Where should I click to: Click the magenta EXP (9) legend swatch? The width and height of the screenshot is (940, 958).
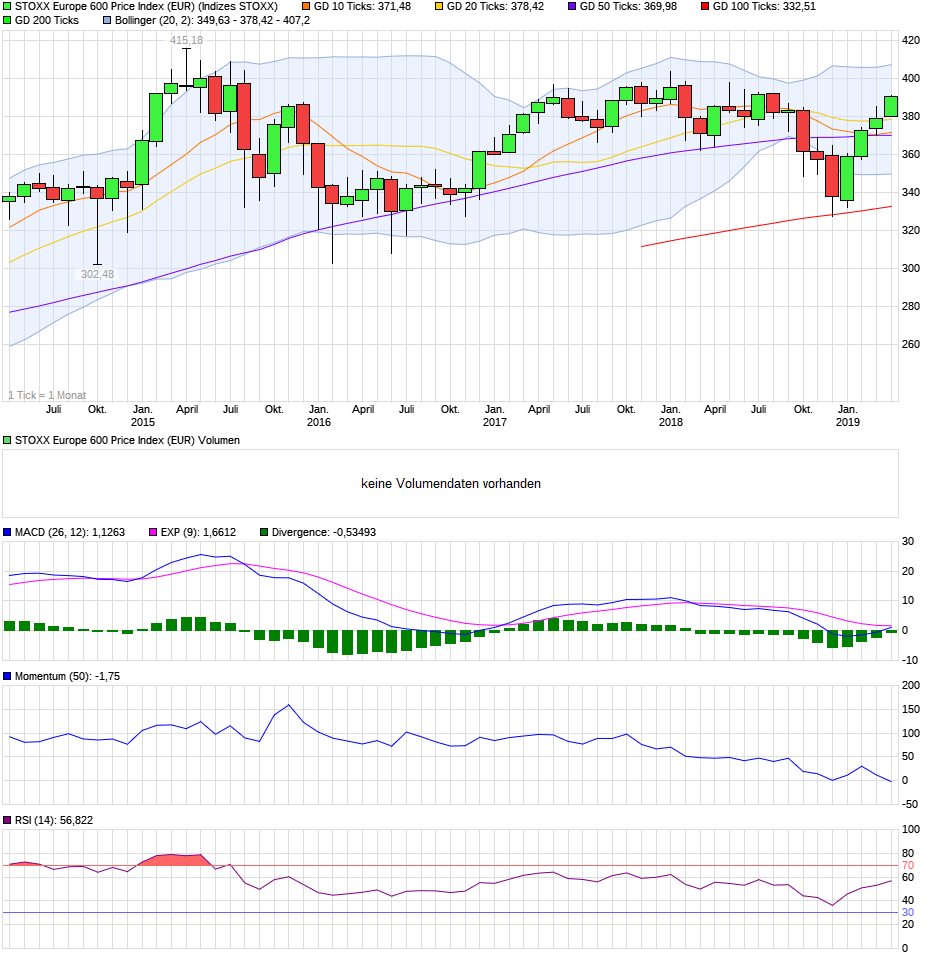point(153,532)
